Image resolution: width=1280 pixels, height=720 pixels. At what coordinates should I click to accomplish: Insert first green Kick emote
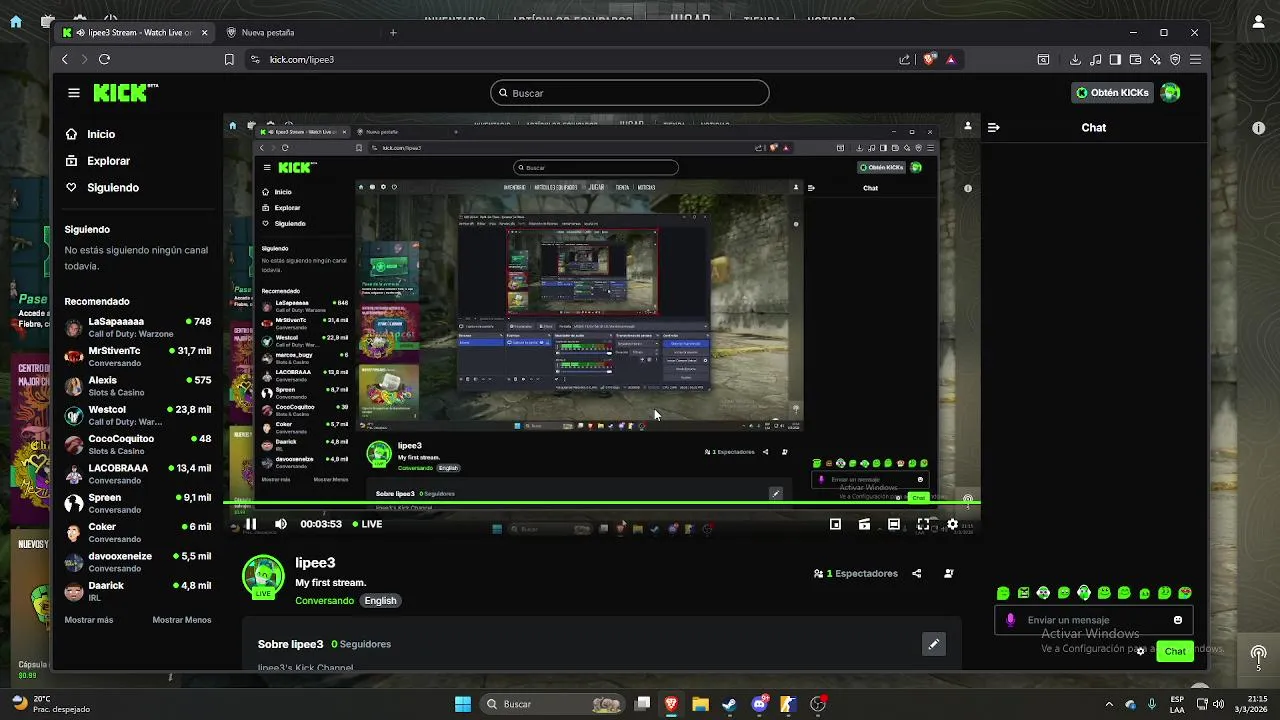[1003, 593]
